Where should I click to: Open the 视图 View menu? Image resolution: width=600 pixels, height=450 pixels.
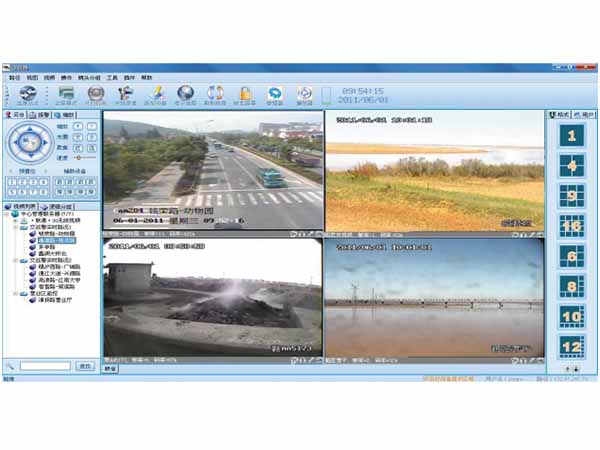[x=32, y=78]
